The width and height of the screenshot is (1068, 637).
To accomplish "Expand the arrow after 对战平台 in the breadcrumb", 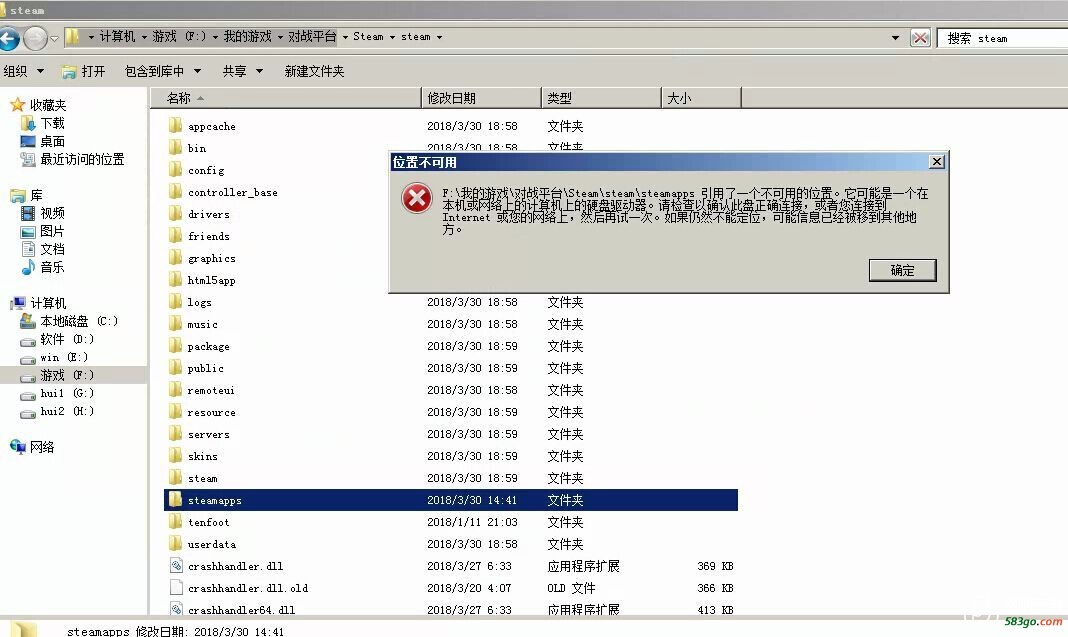I will click(345, 37).
